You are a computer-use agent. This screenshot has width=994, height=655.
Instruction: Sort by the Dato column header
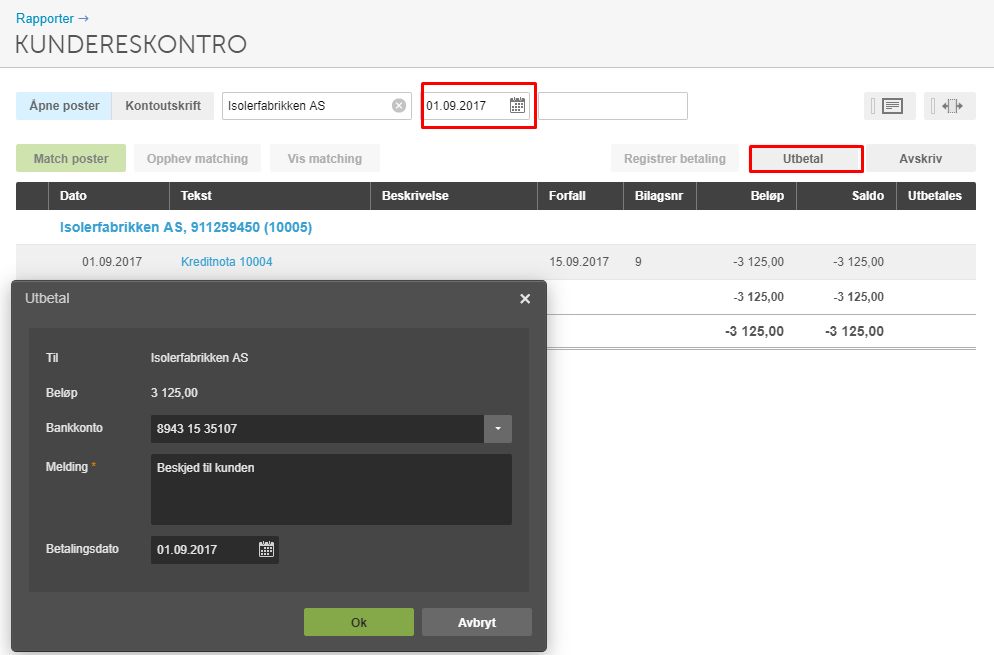[x=109, y=196]
